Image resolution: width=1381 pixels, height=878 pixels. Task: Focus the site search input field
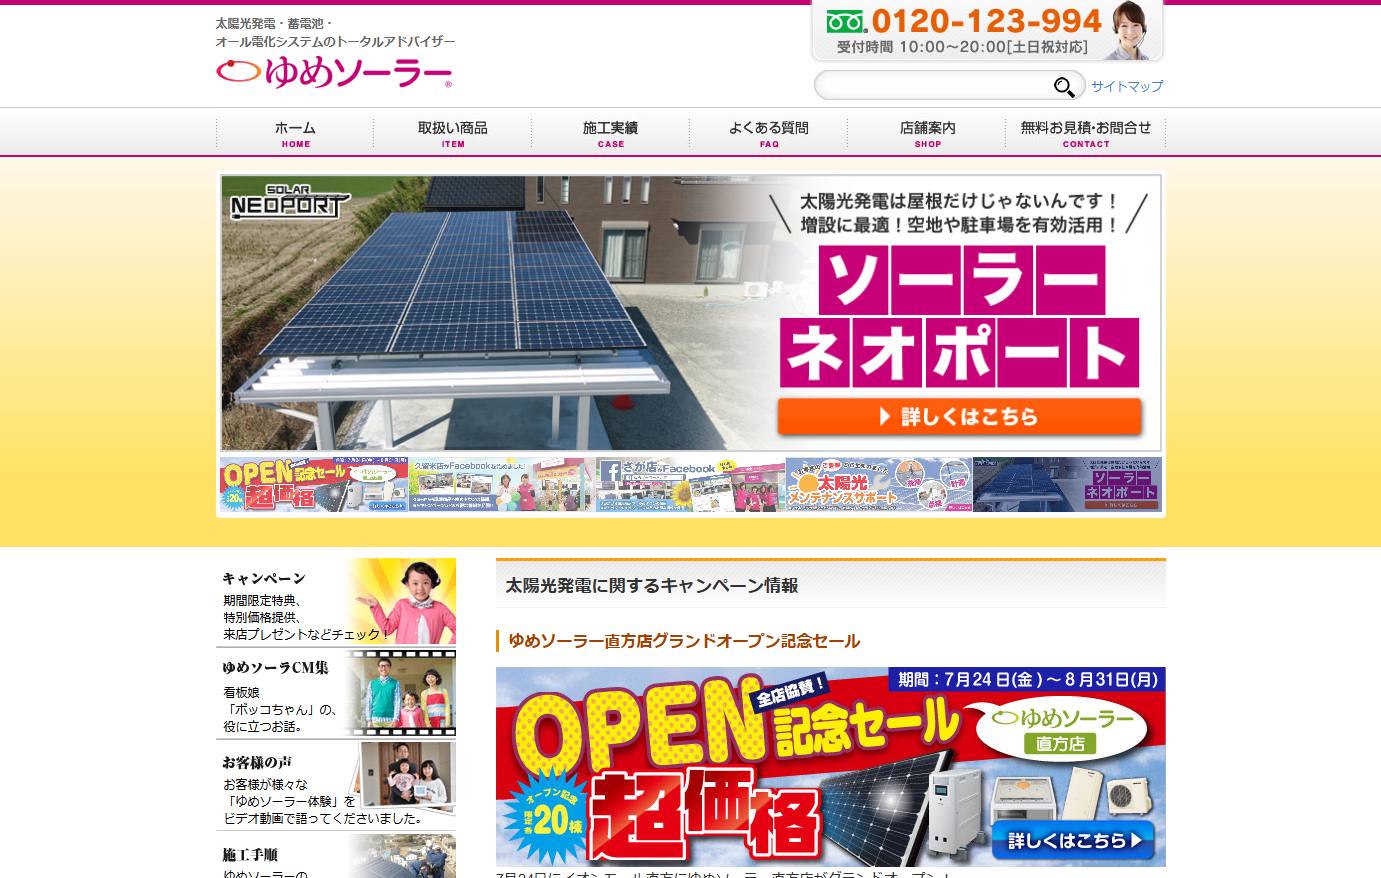934,86
